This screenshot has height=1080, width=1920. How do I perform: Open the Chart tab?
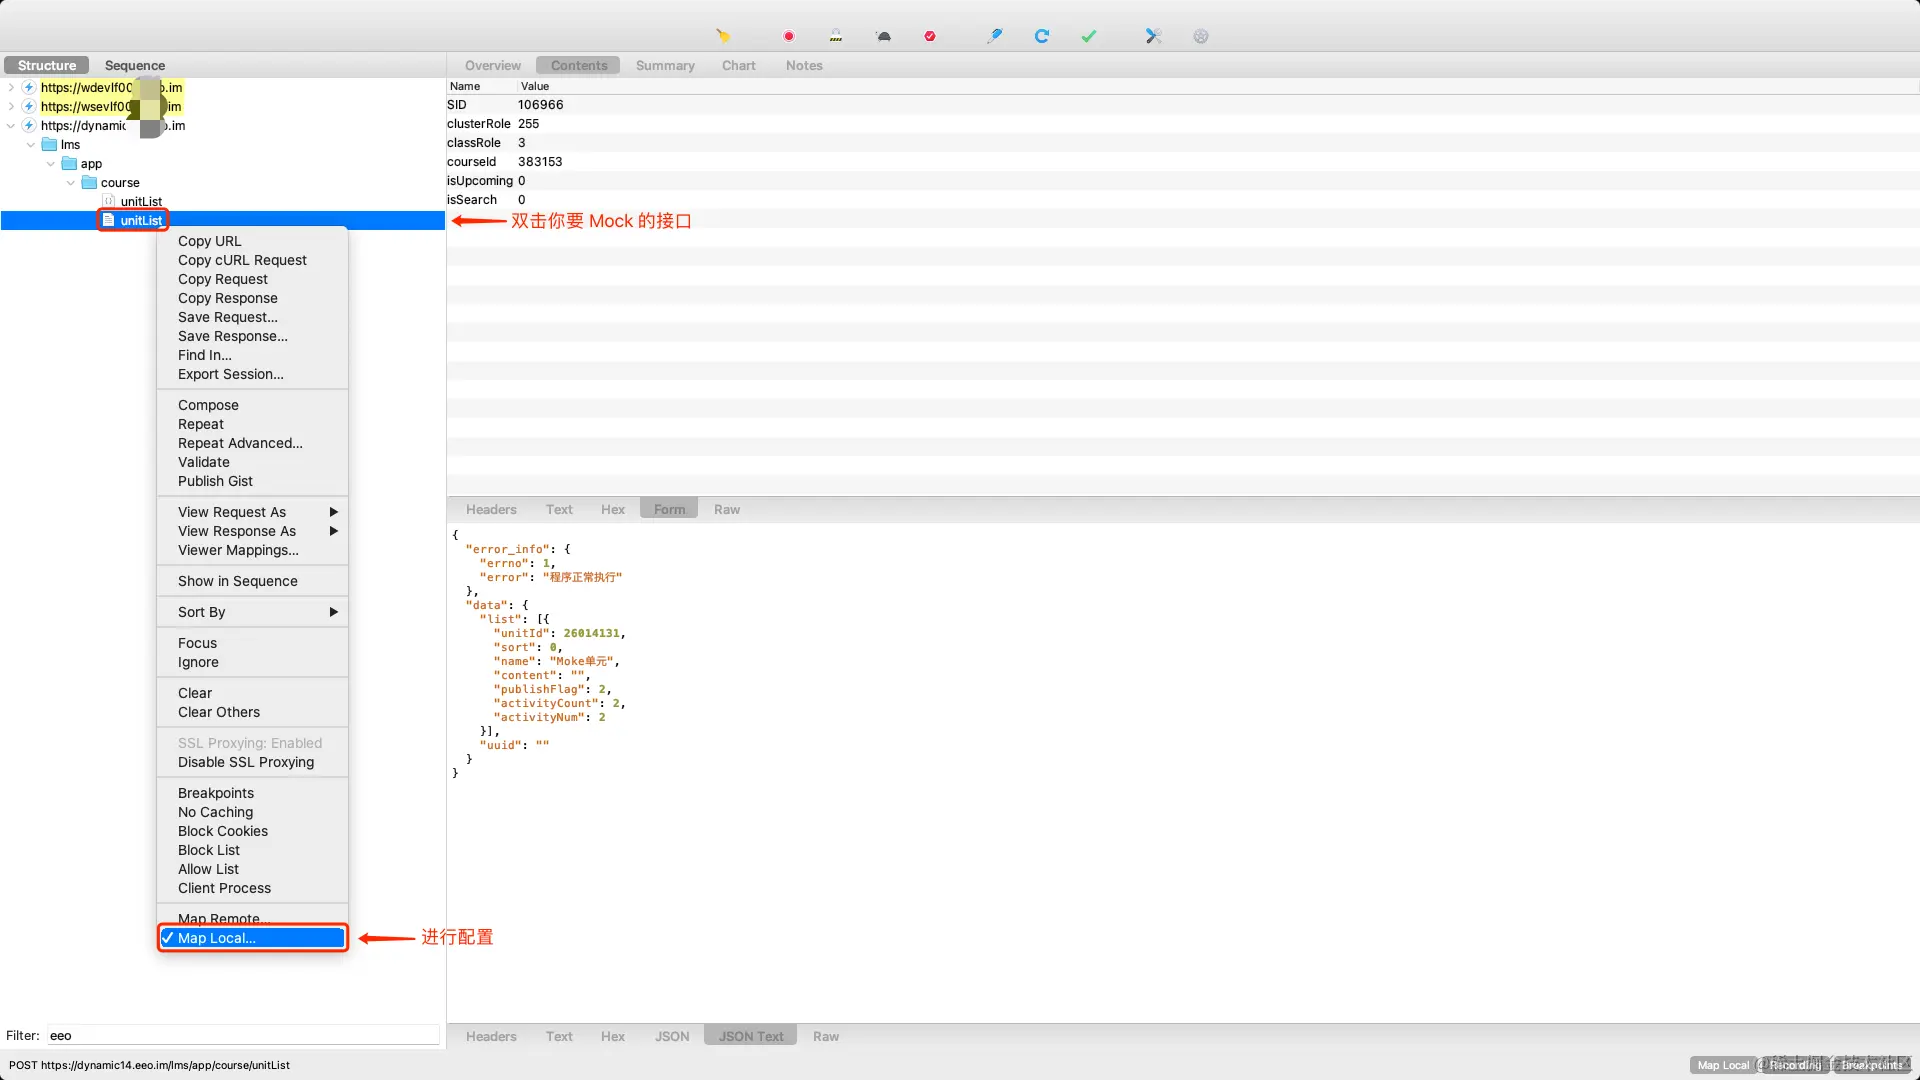739,66
